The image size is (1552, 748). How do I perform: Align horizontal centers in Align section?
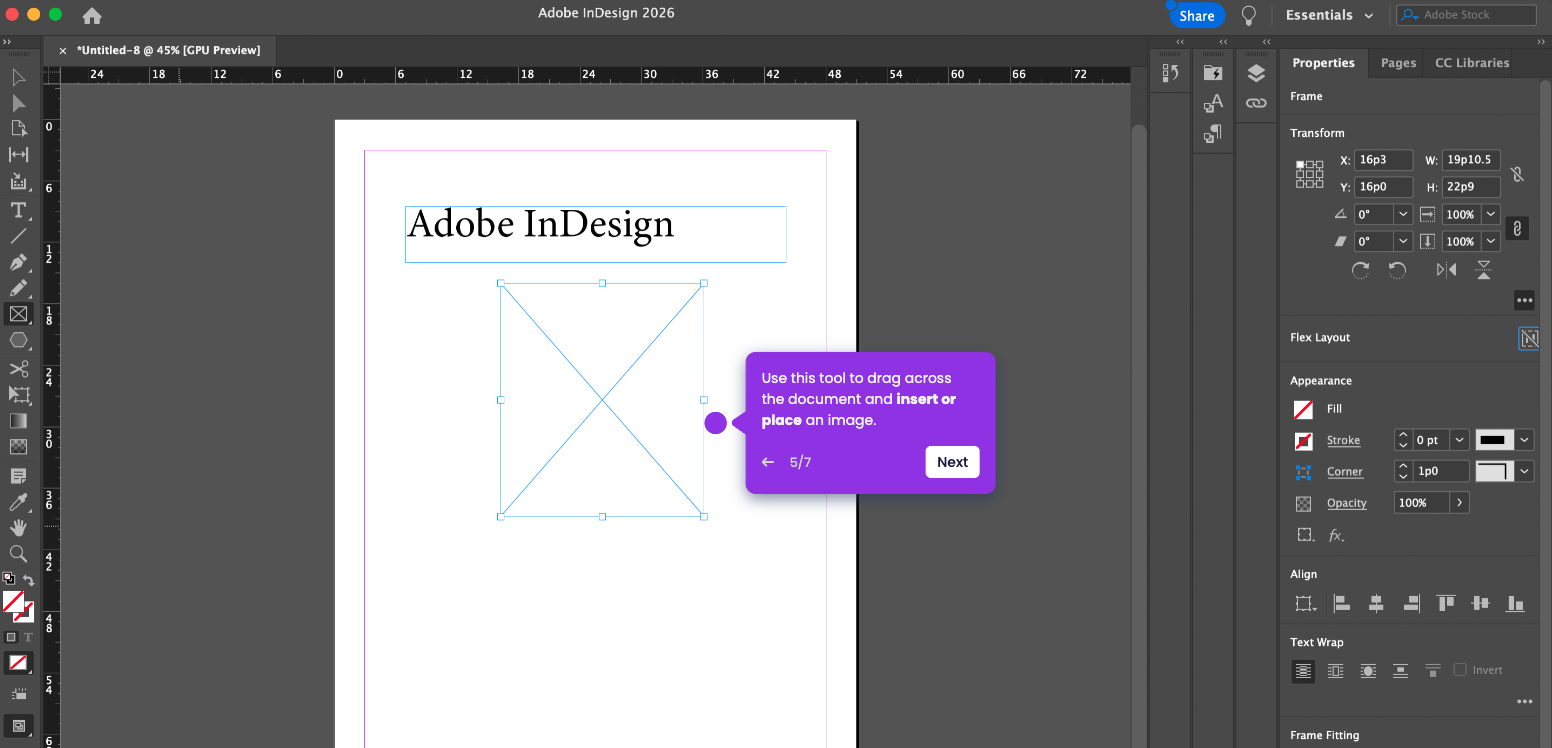(1376, 603)
